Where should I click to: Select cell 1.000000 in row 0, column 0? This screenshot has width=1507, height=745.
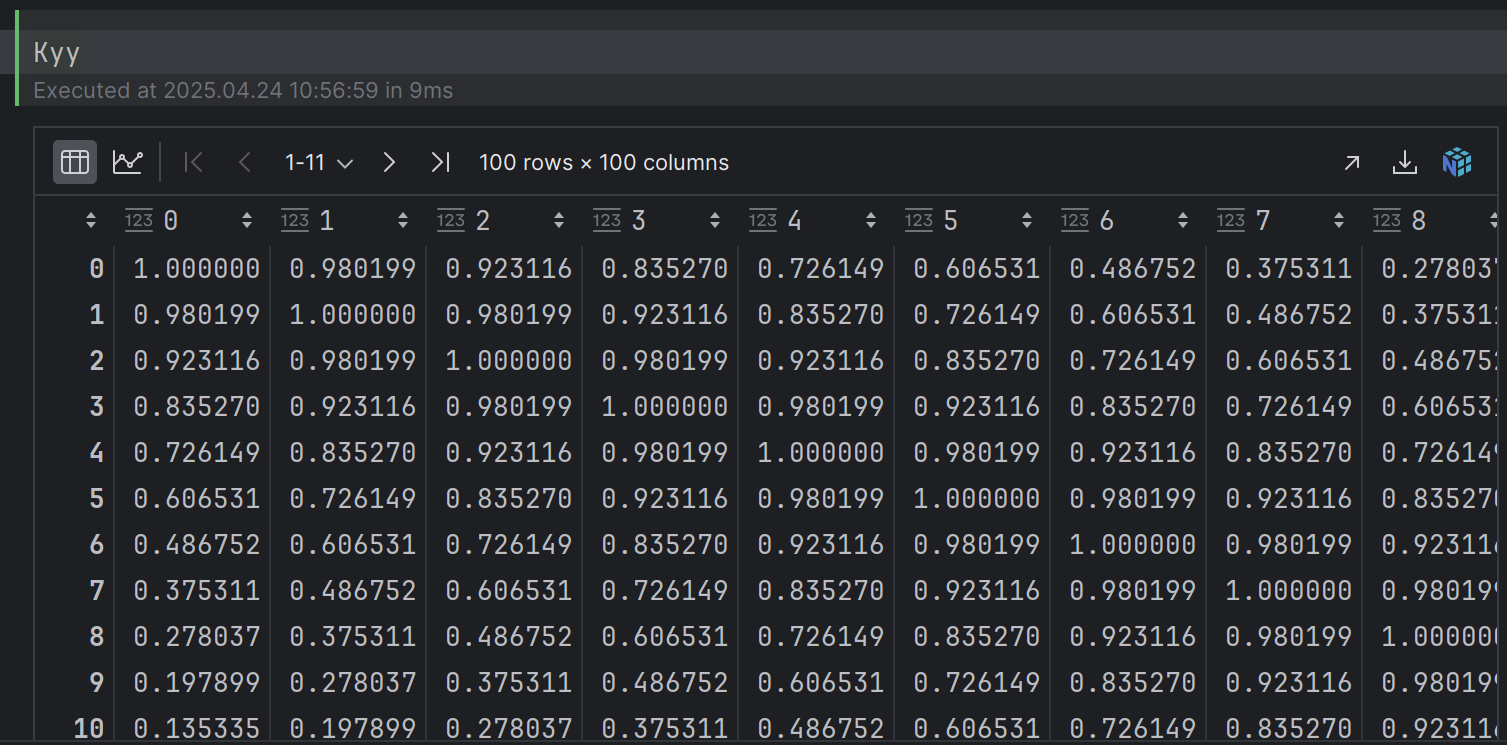pyautogui.click(x=197, y=268)
